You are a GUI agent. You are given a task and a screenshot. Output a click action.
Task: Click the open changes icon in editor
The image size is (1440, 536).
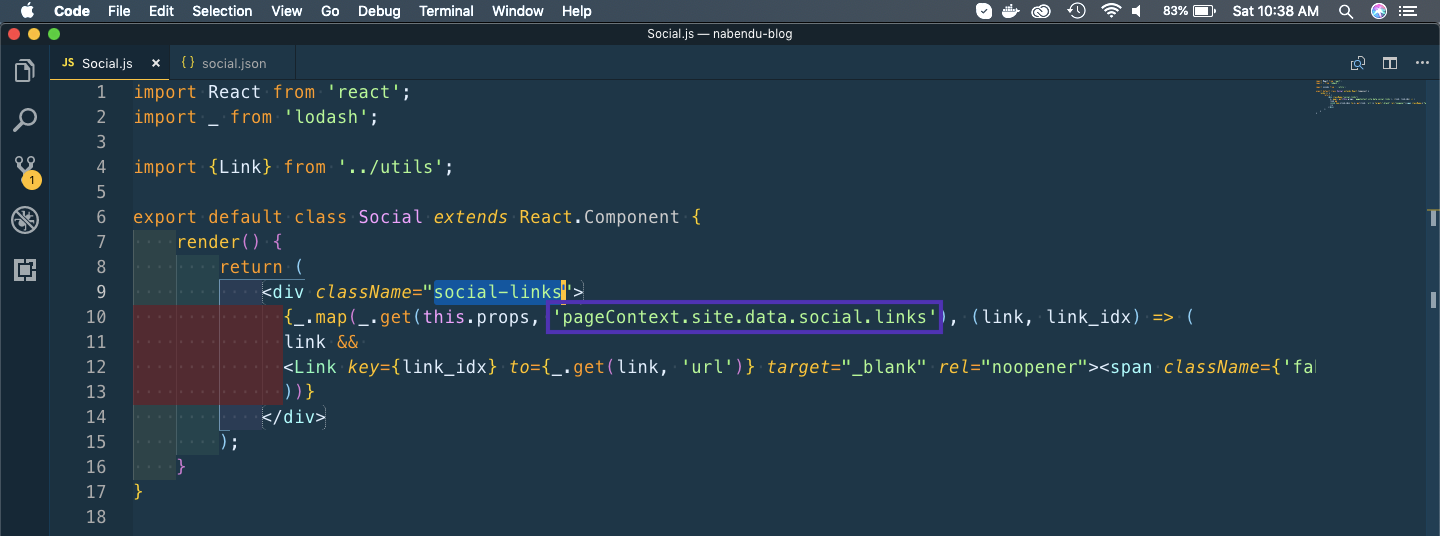tap(1358, 63)
